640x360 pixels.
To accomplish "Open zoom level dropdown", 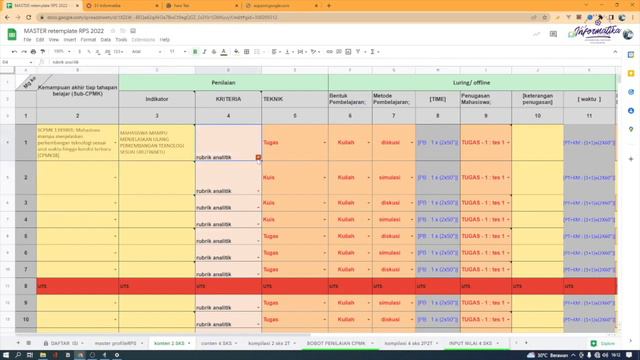I will (62, 52).
